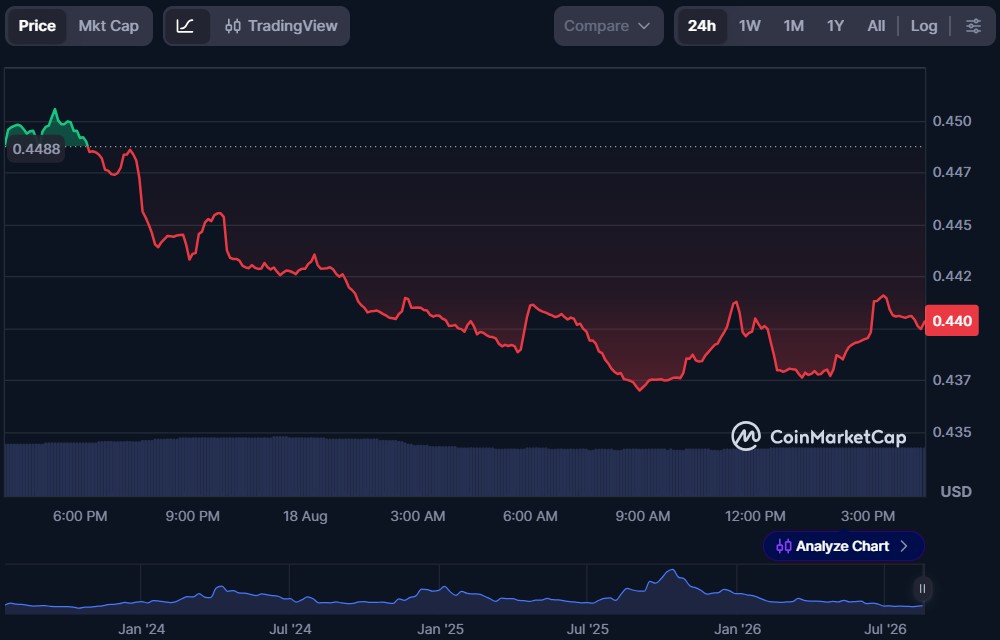Click the range slider pause handle
This screenshot has height=640, width=1000.
[922, 589]
